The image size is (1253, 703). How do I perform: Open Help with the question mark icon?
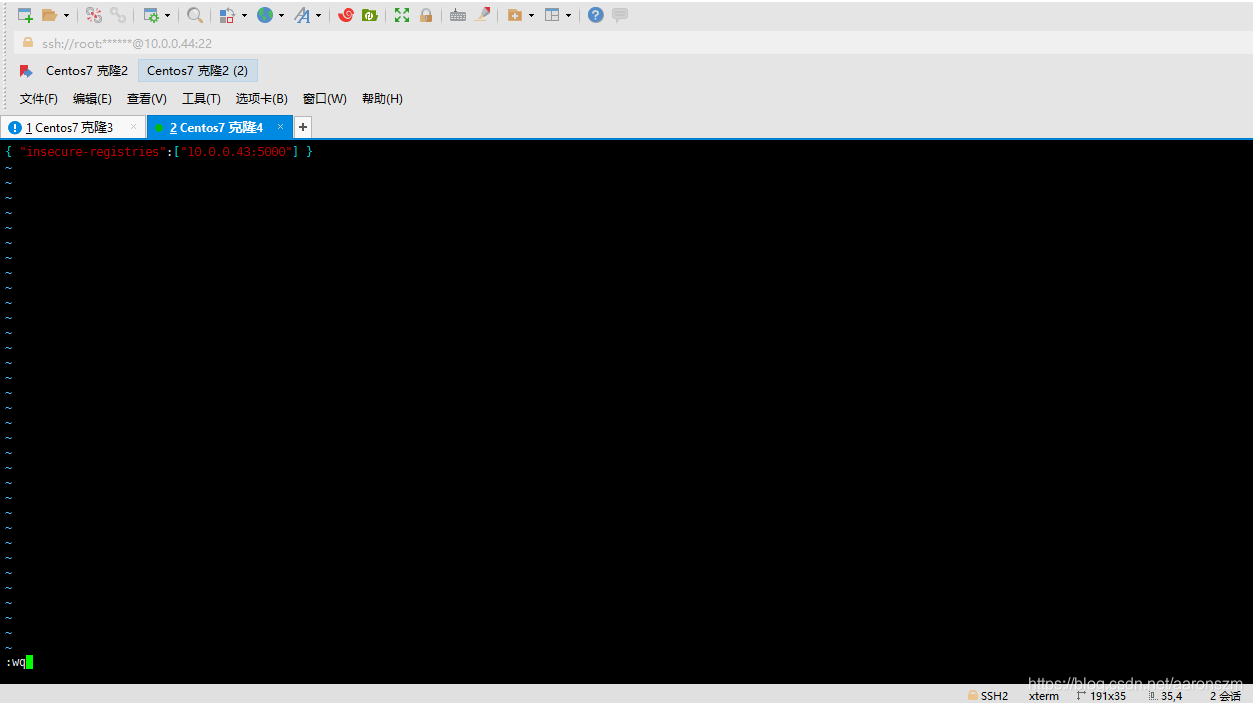(x=596, y=15)
